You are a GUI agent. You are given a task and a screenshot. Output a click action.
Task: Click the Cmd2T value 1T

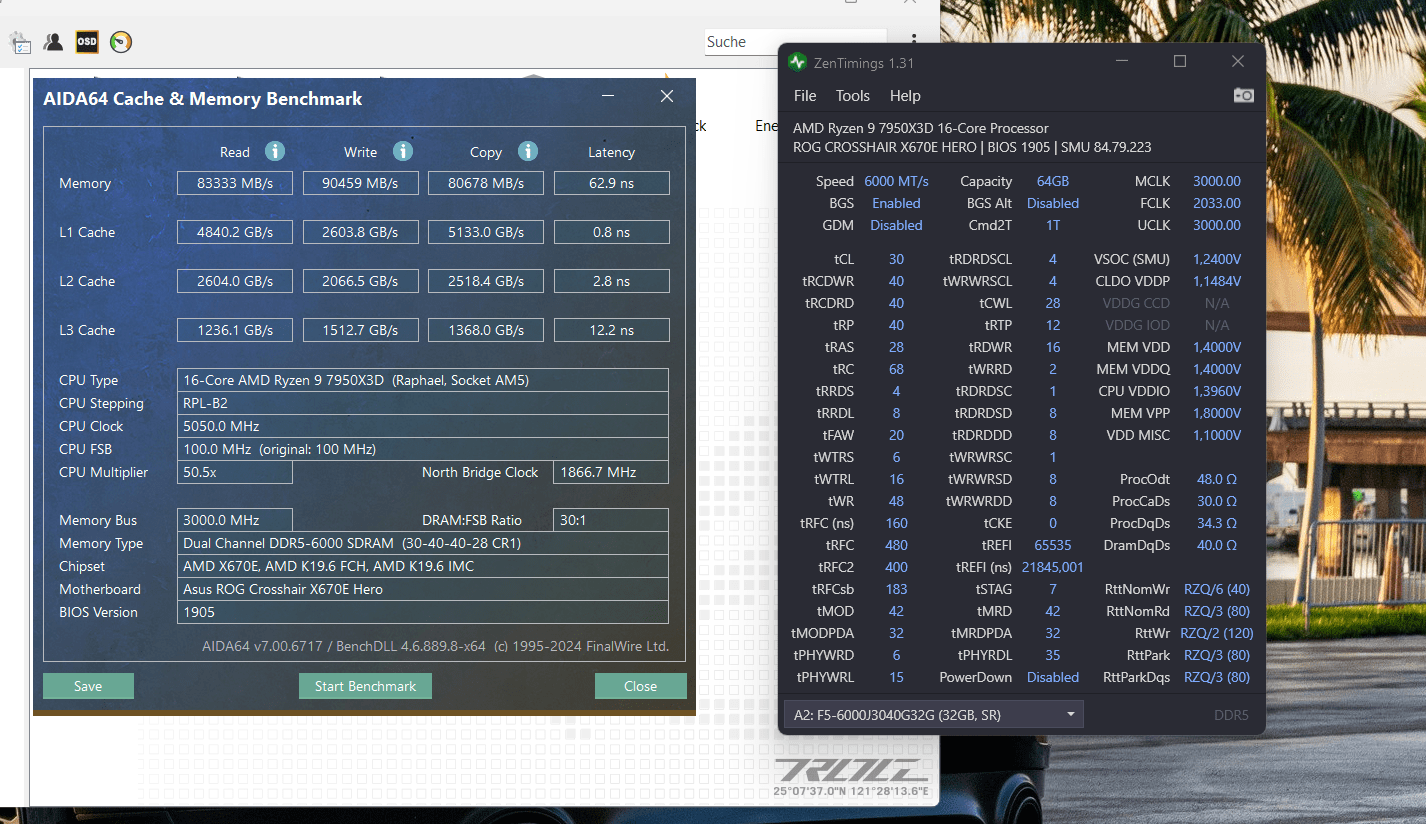[1053, 225]
